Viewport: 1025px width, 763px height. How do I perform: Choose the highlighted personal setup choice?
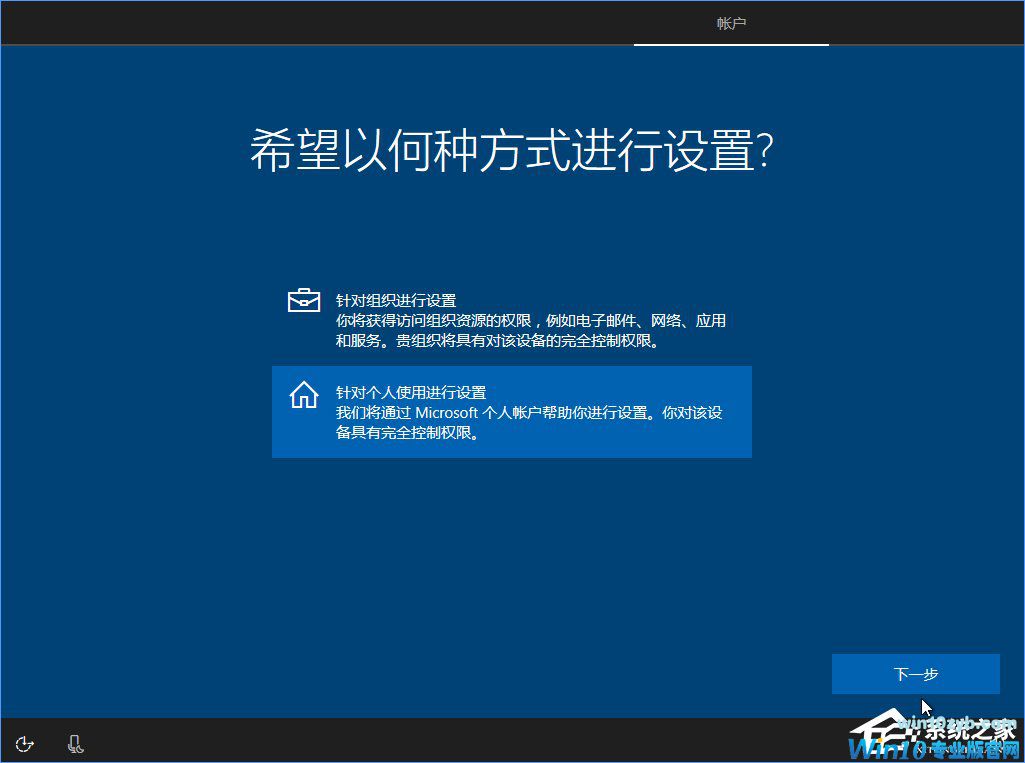pos(511,412)
